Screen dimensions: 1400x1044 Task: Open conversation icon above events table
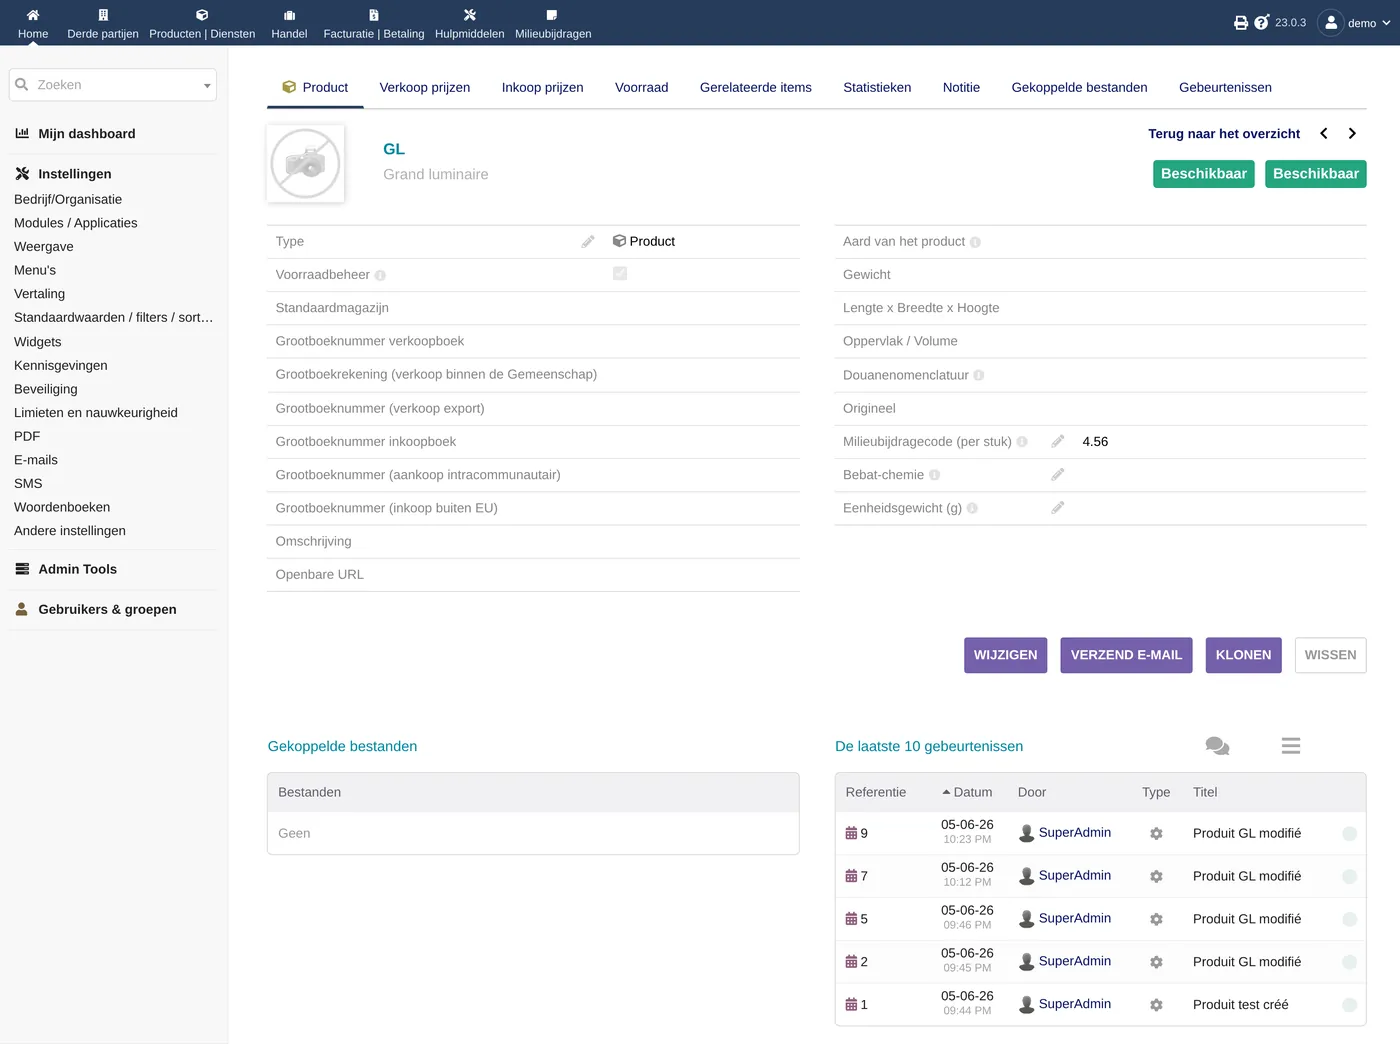(1217, 746)
